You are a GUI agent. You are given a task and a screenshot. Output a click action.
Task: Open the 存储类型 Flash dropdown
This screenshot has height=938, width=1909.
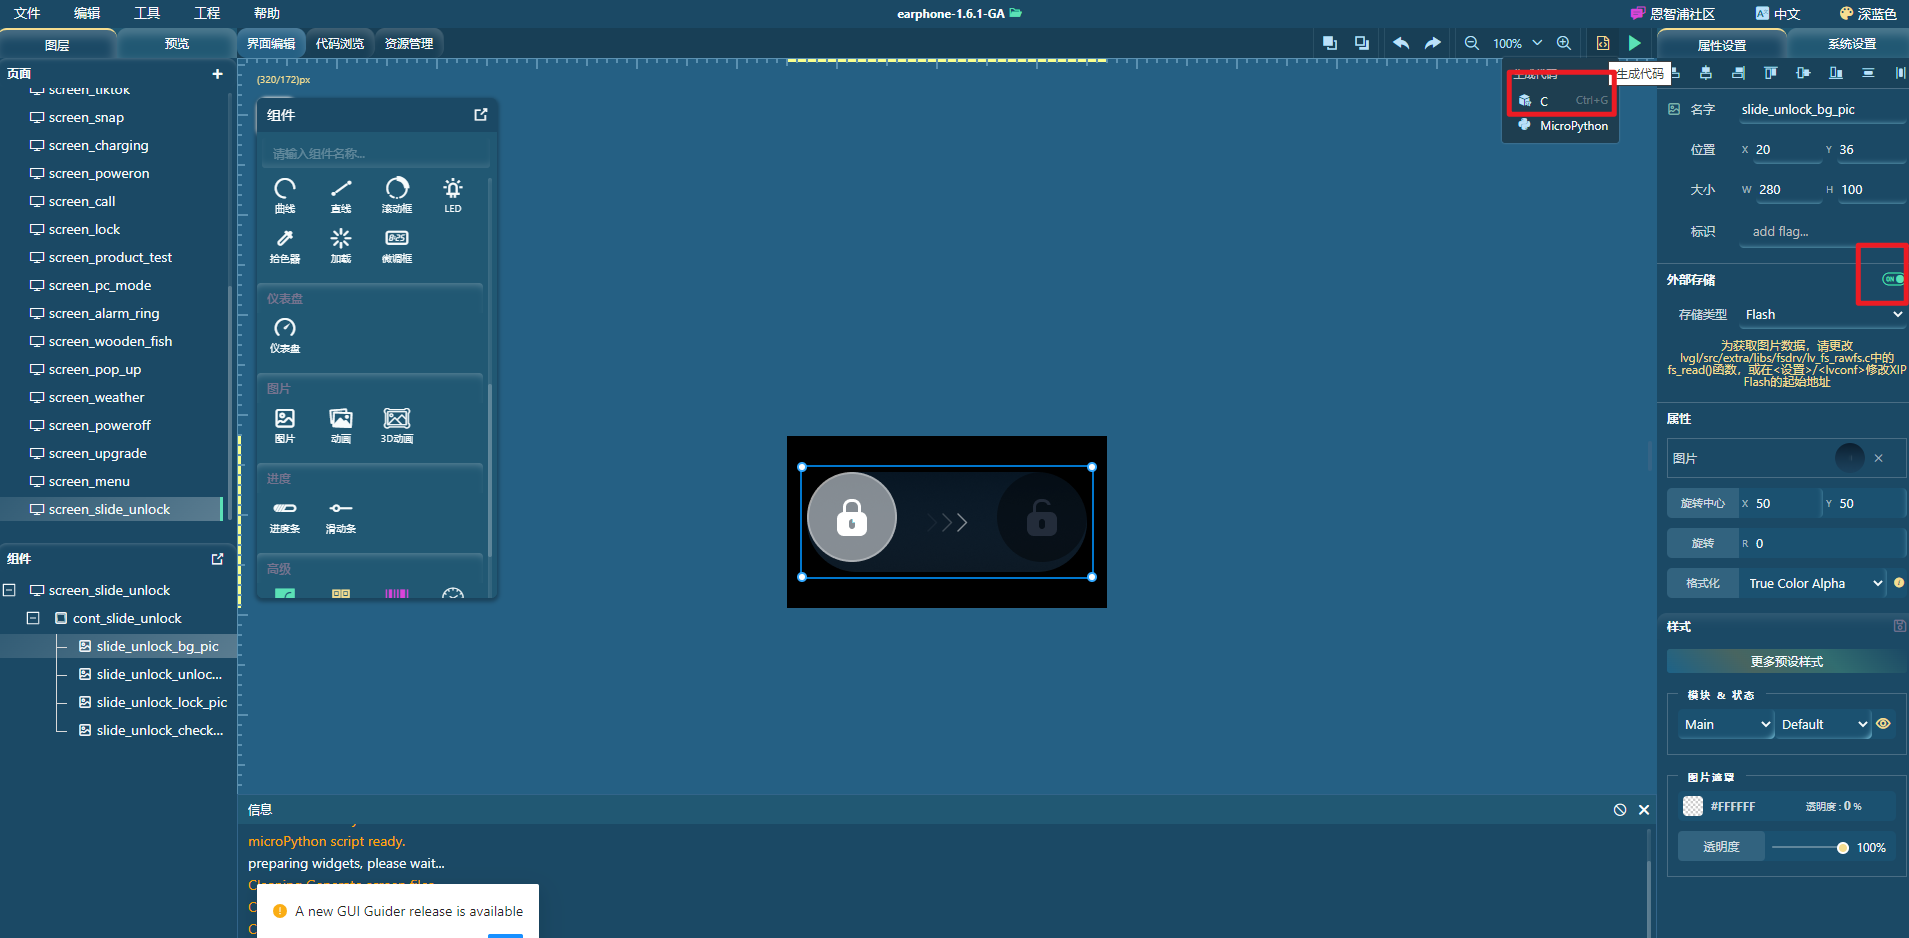point(1822,314)
